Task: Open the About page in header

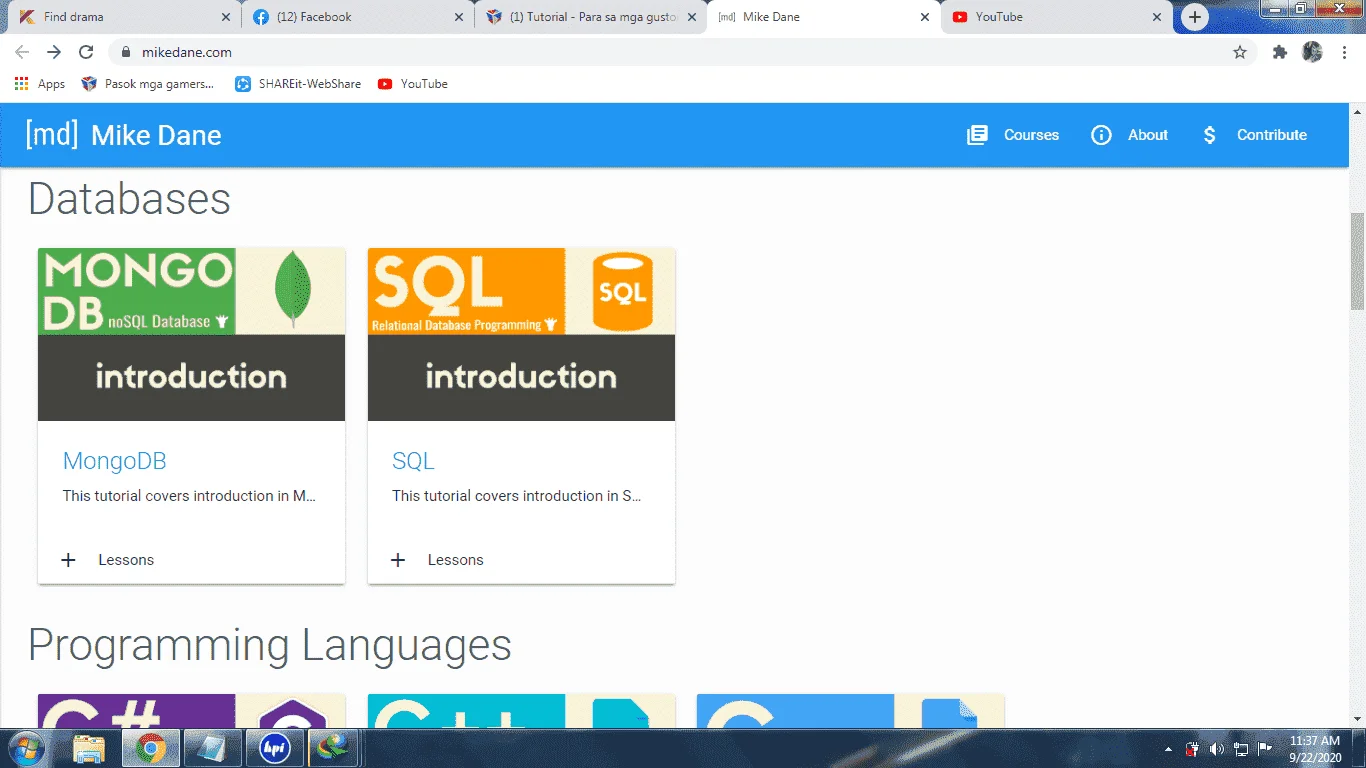Action: (1129, 135)
